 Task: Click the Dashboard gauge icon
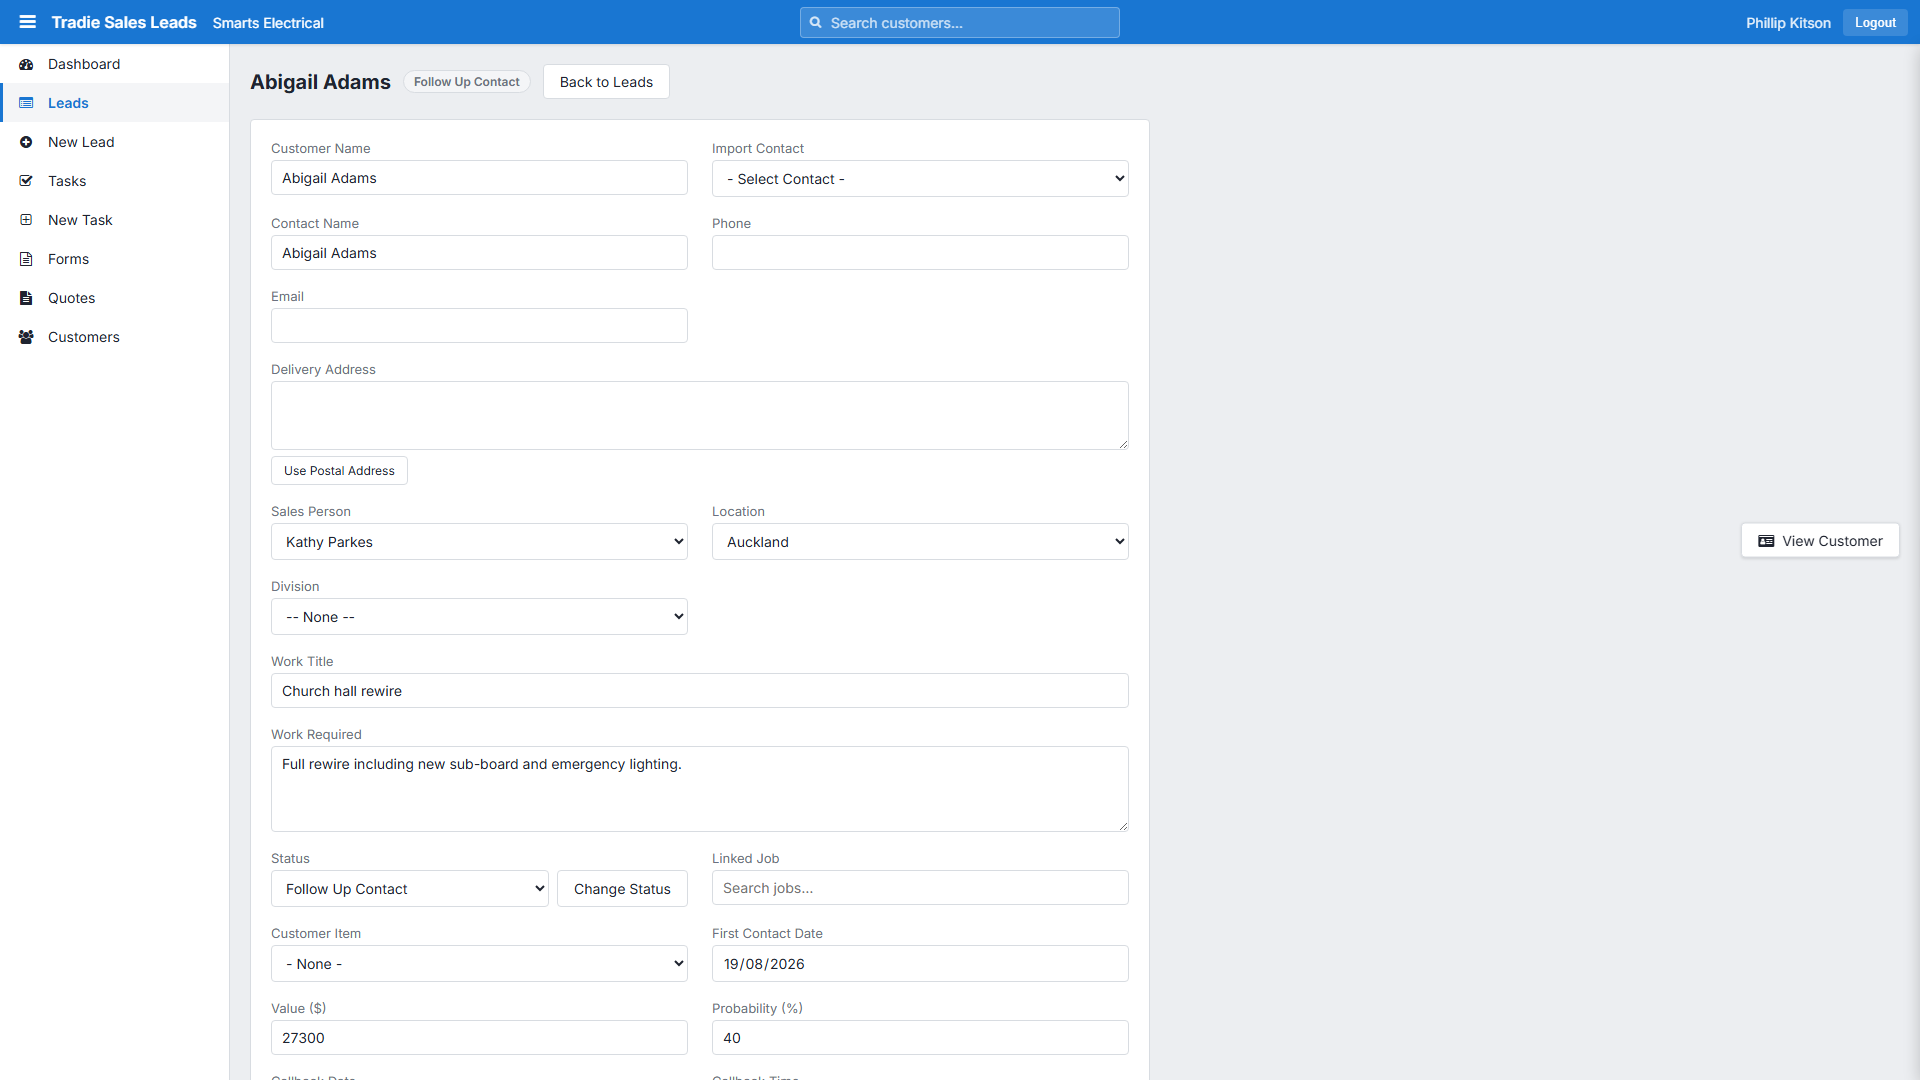click(x=26, y=64)
